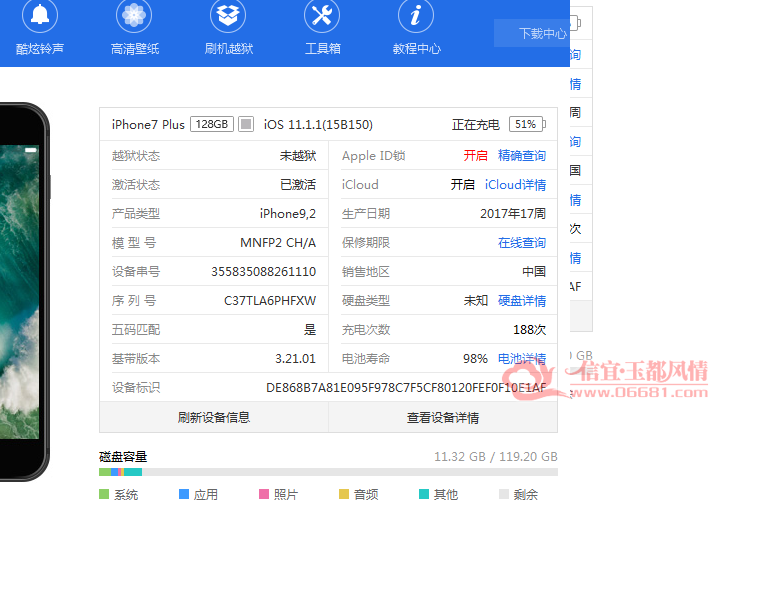Click the 正在充电 charging status text

(476, 125)
